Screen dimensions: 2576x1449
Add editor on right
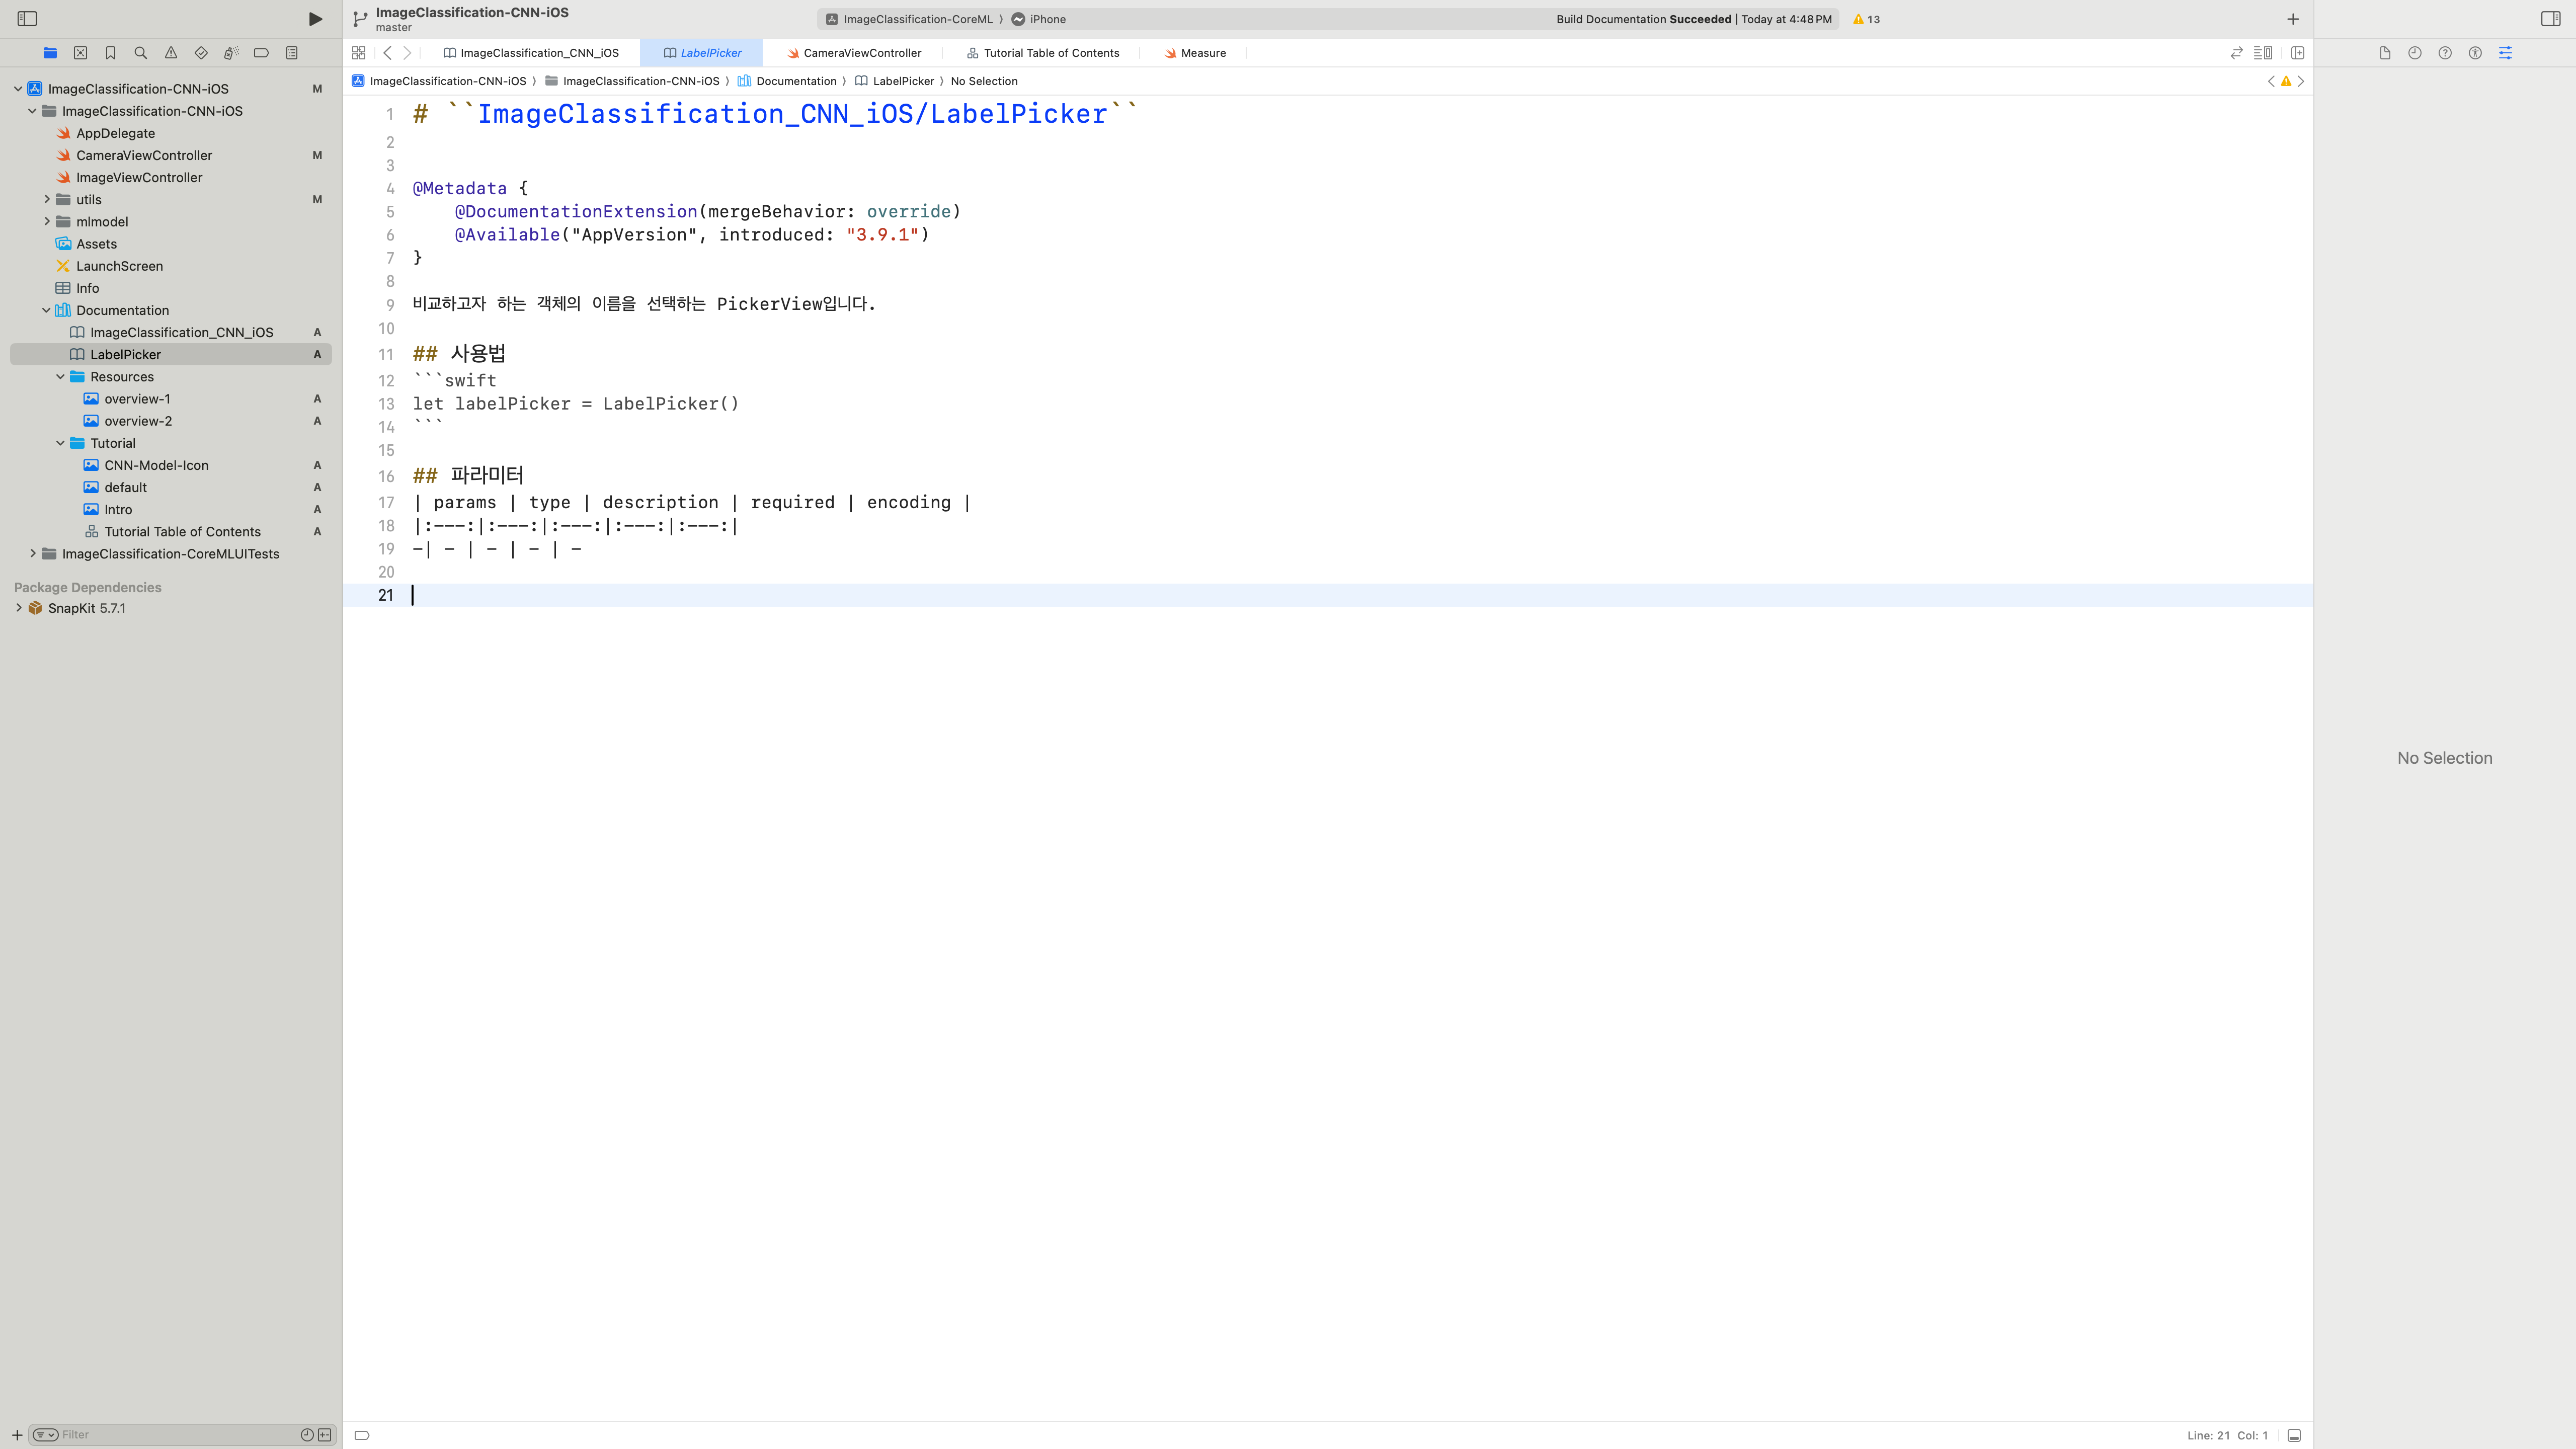click(2298, 53)
